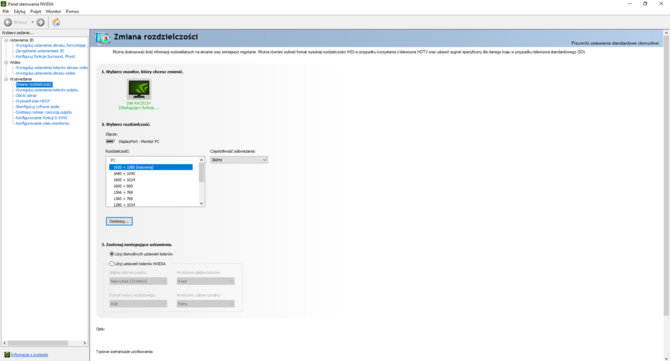
Task: Open the Głębia kolorów pulpitu dropdown
Action: click(138, 281)
